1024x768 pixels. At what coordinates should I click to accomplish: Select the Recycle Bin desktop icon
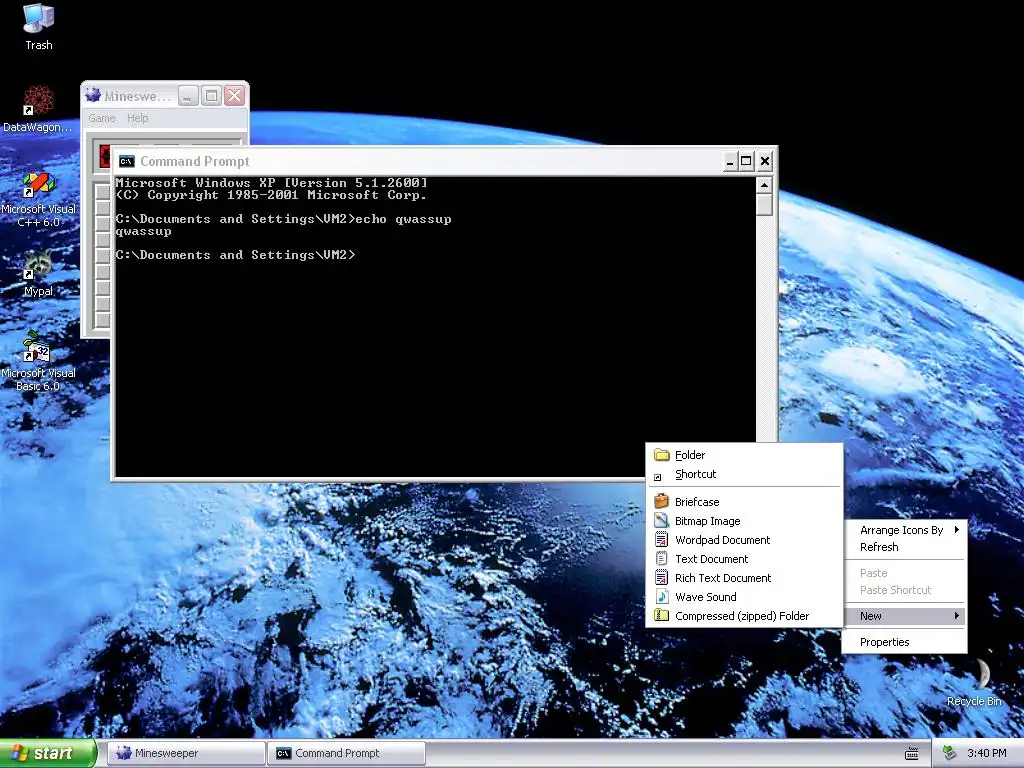click(x=974, y=684)
